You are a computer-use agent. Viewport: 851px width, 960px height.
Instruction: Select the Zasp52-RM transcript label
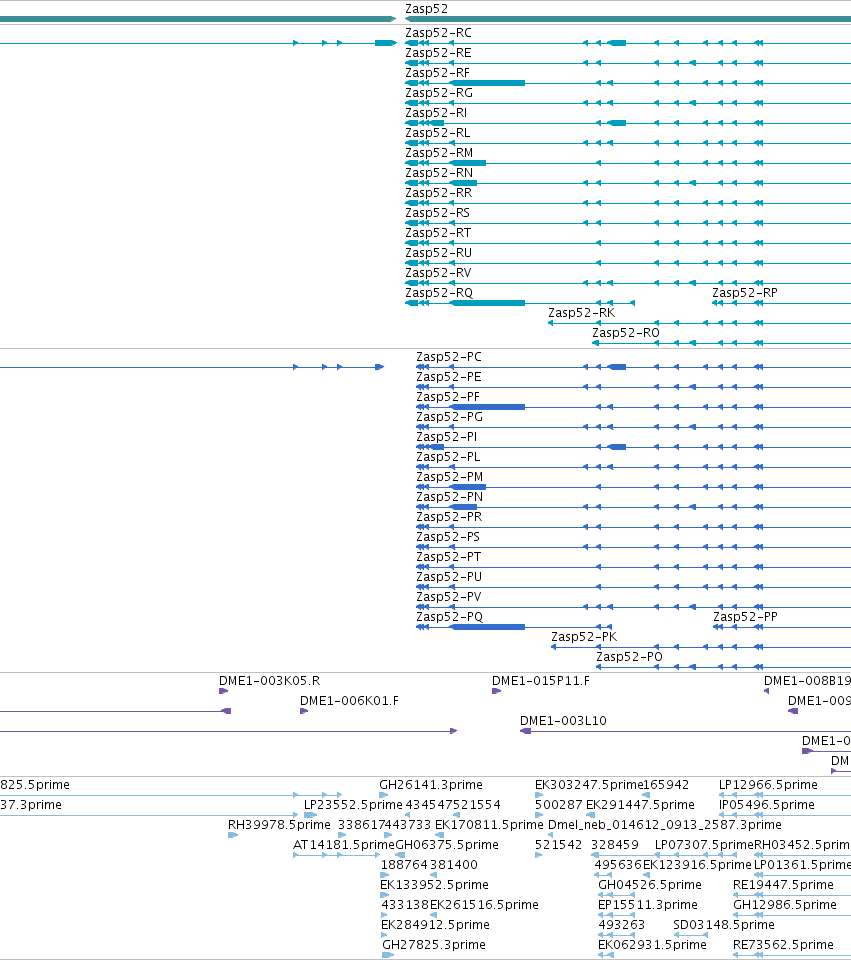[439, 153]
